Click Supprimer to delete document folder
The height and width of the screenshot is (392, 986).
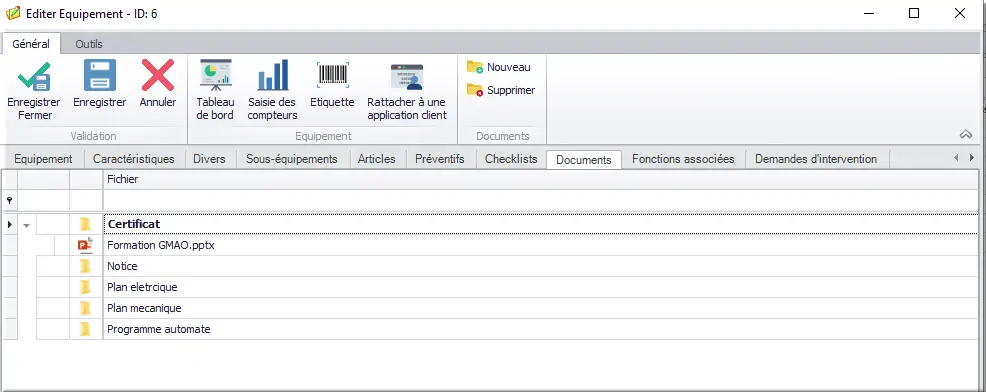501,90
